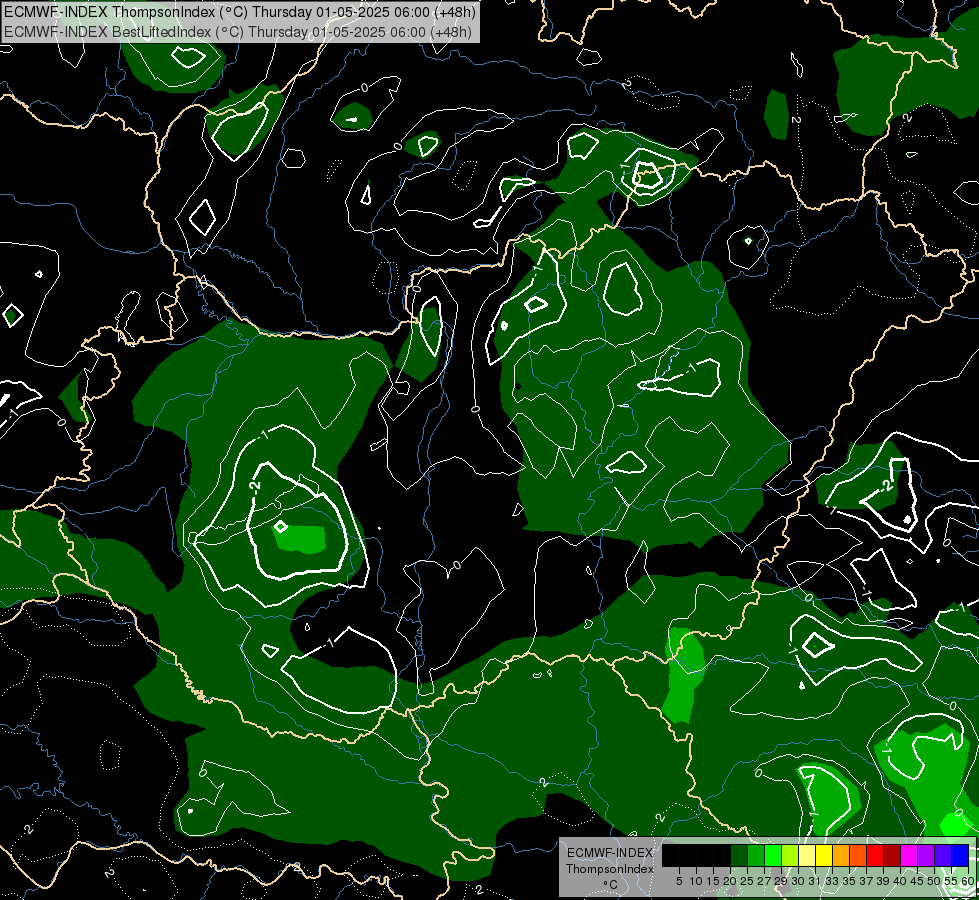Image resolution: width=979 pixels, height=900 pixels.
Task: Pick the orange-red 35–37 legend swatch
Action: [x=858, y=855]
